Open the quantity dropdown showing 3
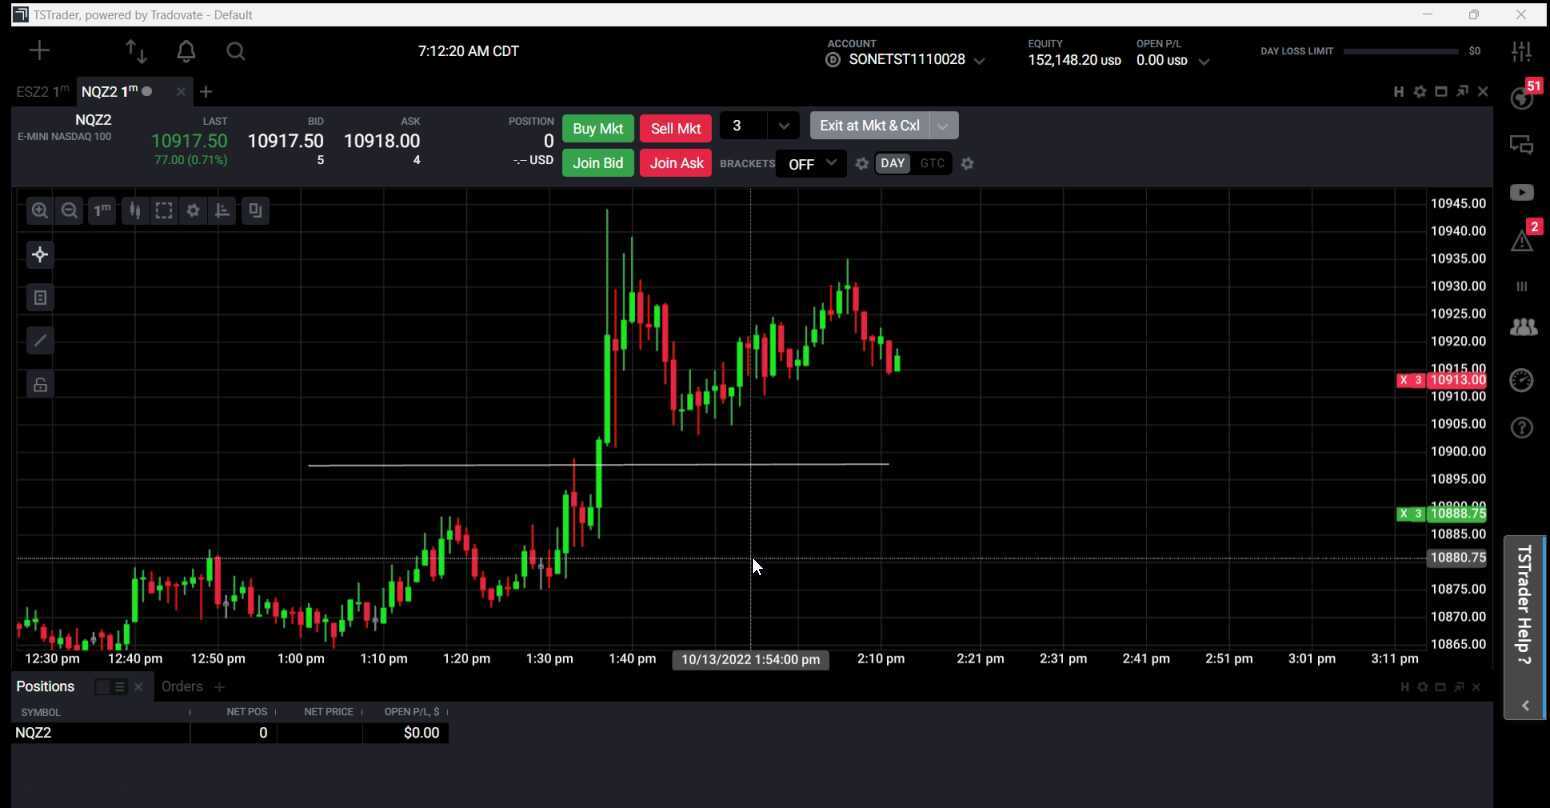 pos(783,125)
